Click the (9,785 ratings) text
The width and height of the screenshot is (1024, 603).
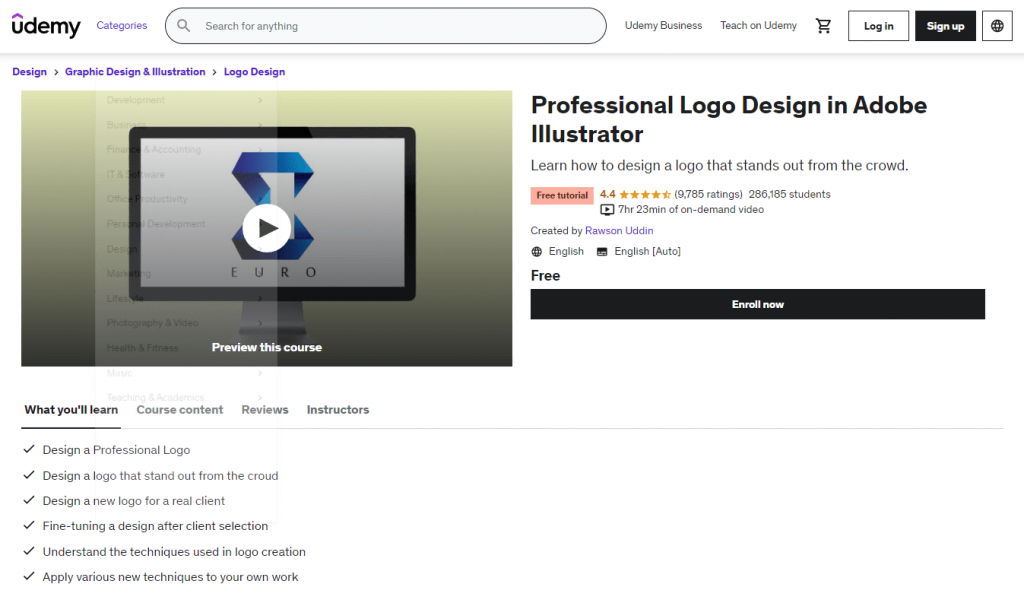(x=709, y=194)
